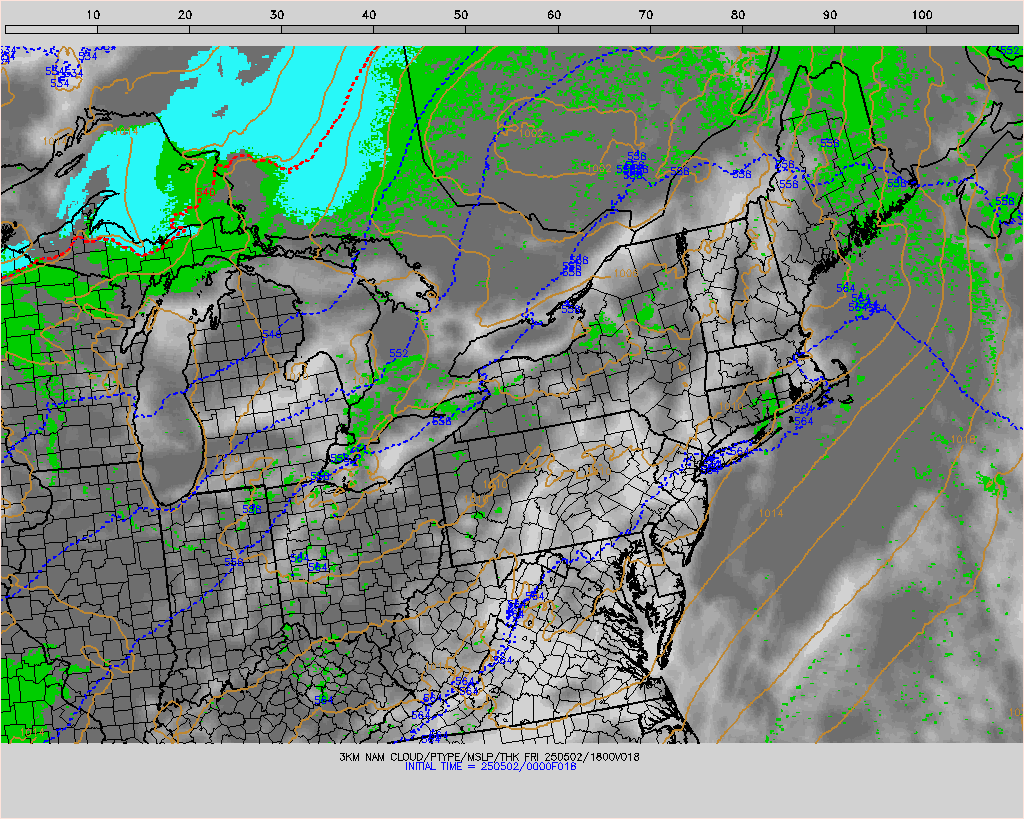The height and width of the screenshot is (819, 1024).
Task: Click the 1018 pressure contour label
Action: click(963, 440)
